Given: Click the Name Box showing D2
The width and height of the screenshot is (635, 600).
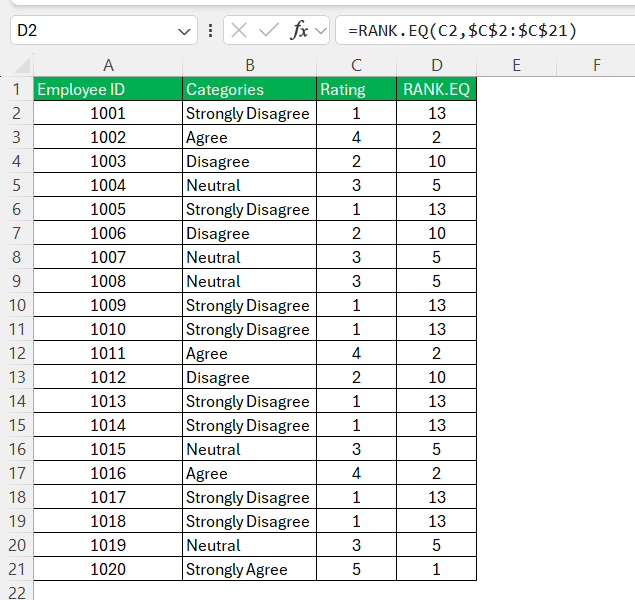Looking at the screenshot, I should (x=104, y=30).
